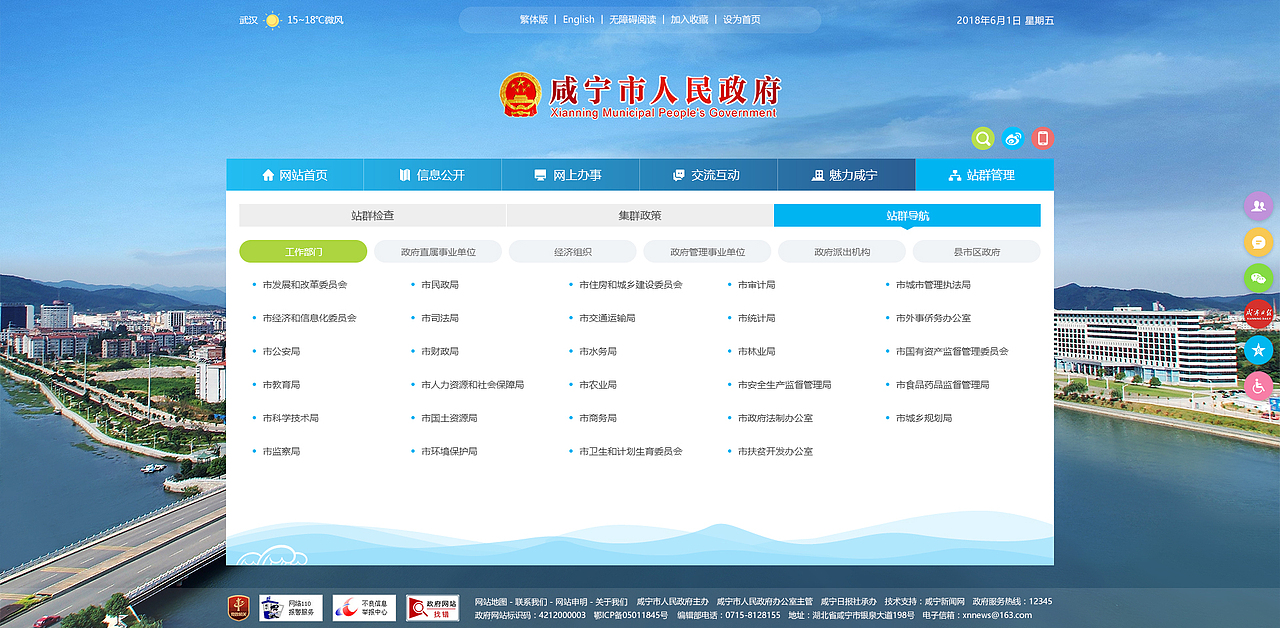Go to 网站首页 nav tab
The image size is (1280, 628).
click(295, 175)
